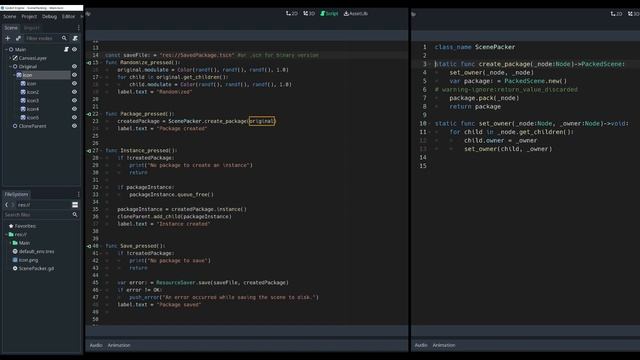640x360 pixels.
Task: Select Icon5 node in scene tree
Action: pos(33,118)
